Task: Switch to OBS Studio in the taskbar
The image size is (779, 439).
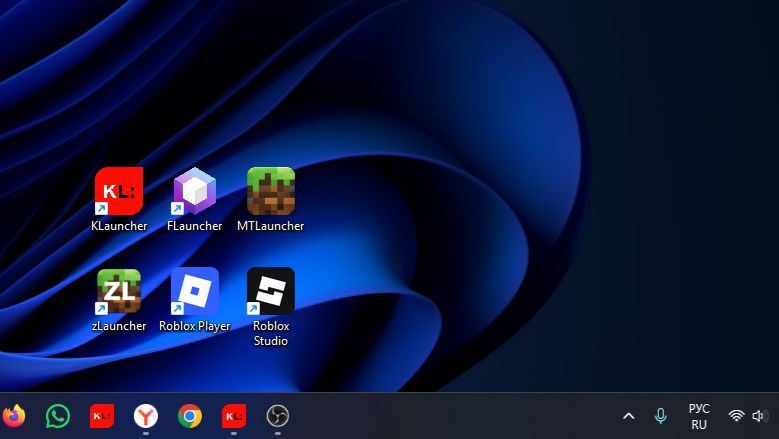Action: (x=278, y=416)
